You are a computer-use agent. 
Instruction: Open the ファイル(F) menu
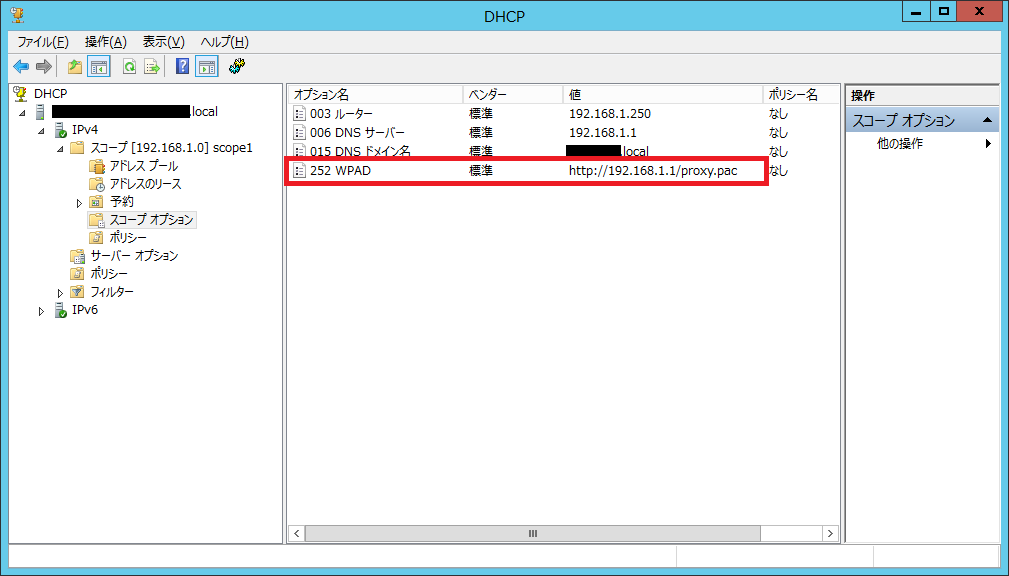(x=42, y=42)
